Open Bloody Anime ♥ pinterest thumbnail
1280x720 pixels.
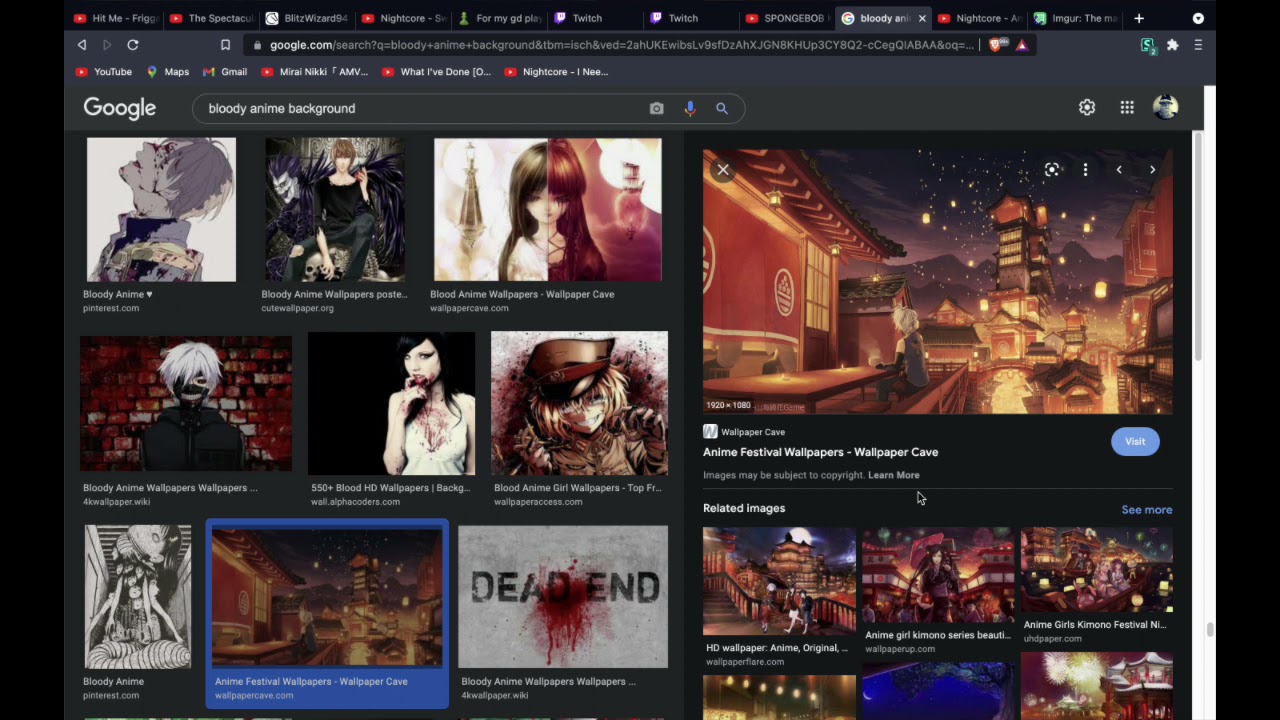161,210
